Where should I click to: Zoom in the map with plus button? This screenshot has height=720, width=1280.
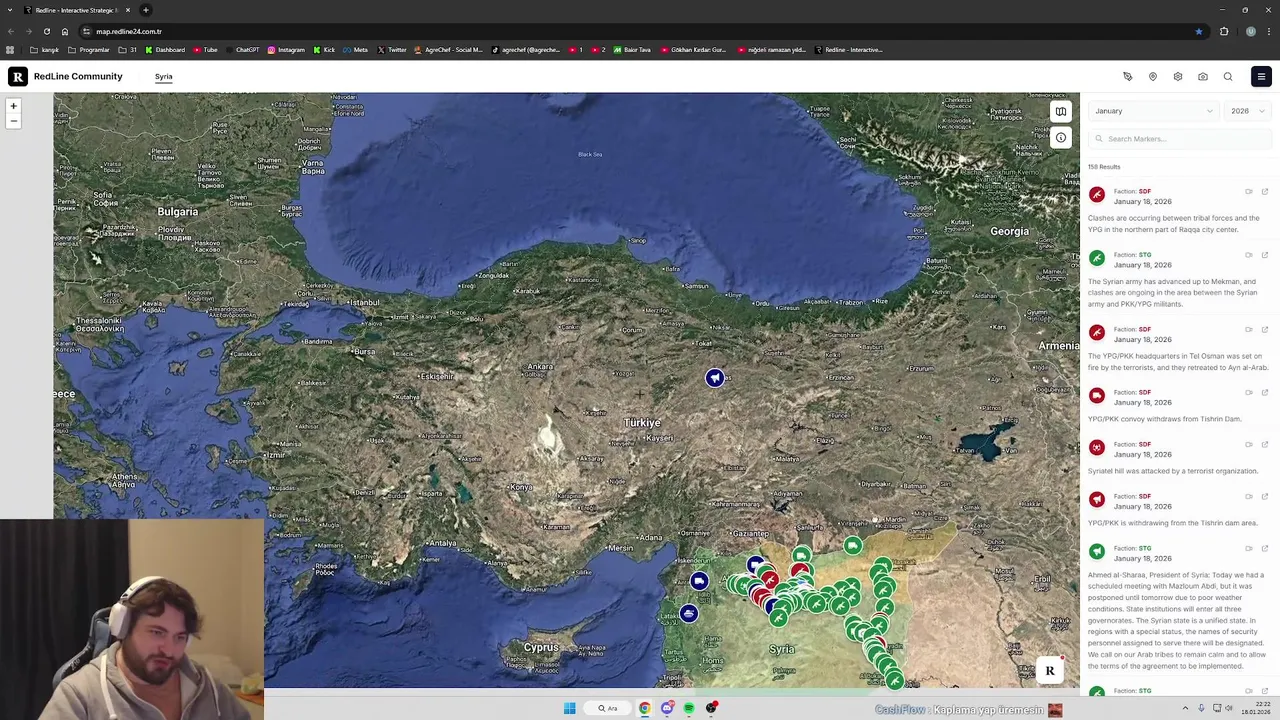pos(13,105)
